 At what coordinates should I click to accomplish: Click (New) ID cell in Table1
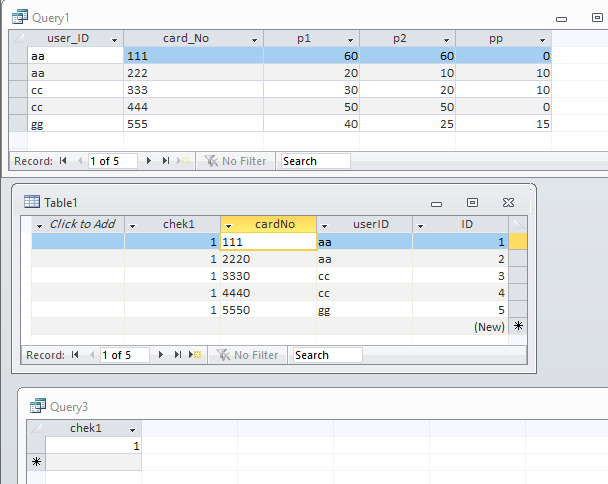pos(460,327)
